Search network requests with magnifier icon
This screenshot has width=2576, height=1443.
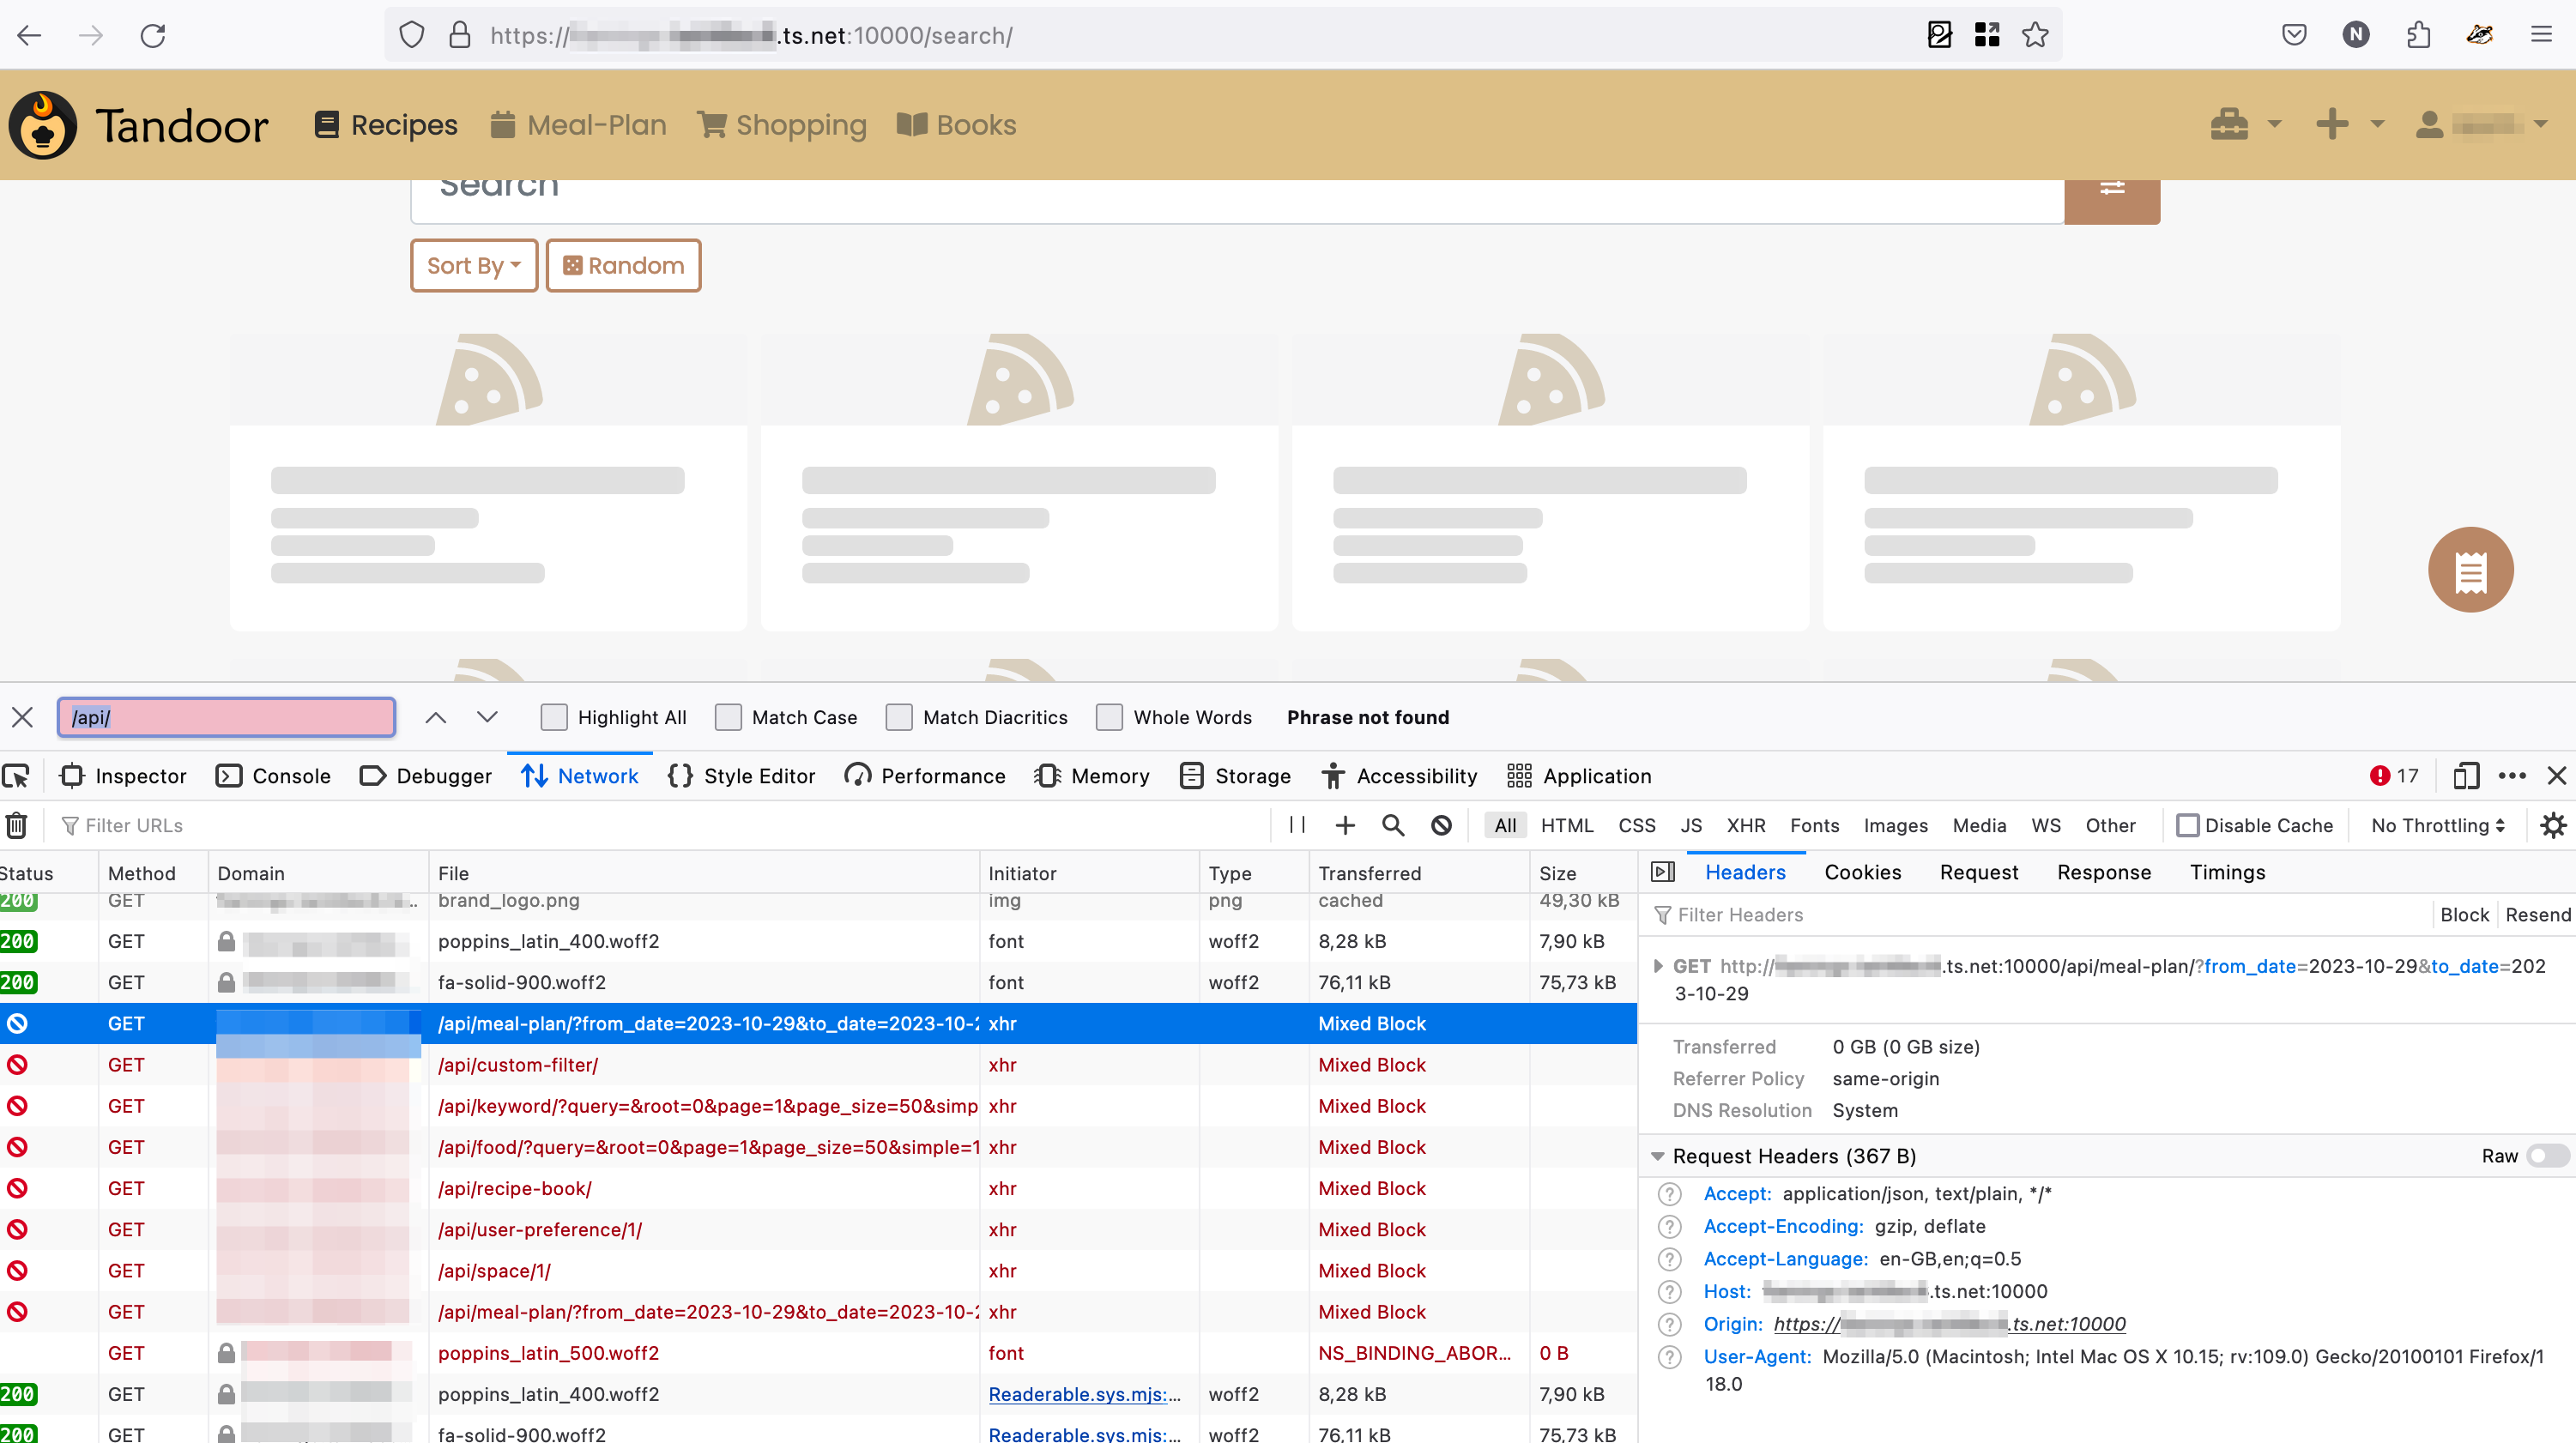[x=1392, y=825]
